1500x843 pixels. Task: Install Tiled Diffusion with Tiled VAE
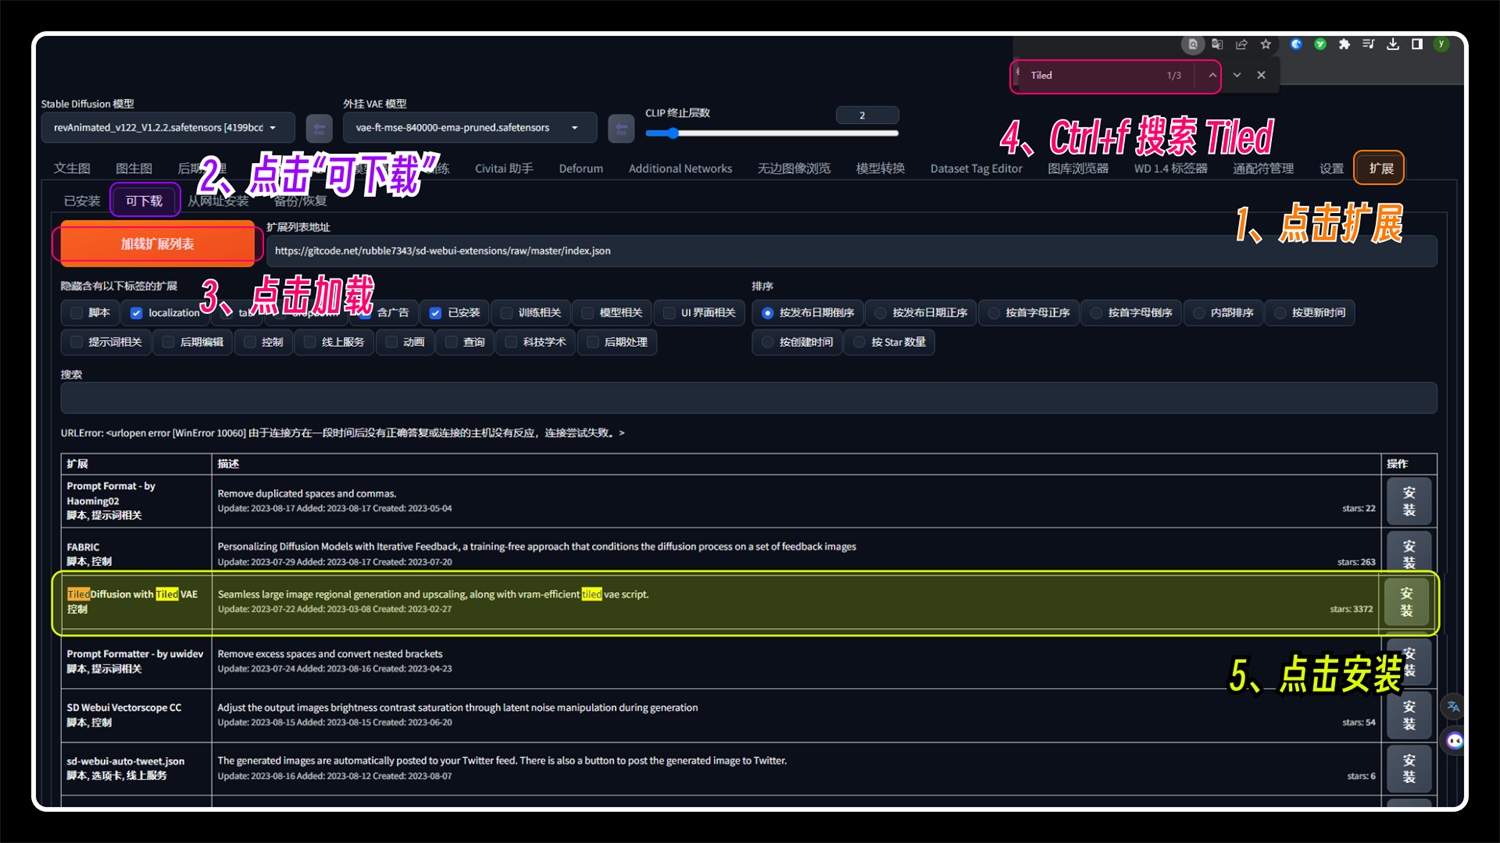1407,601
